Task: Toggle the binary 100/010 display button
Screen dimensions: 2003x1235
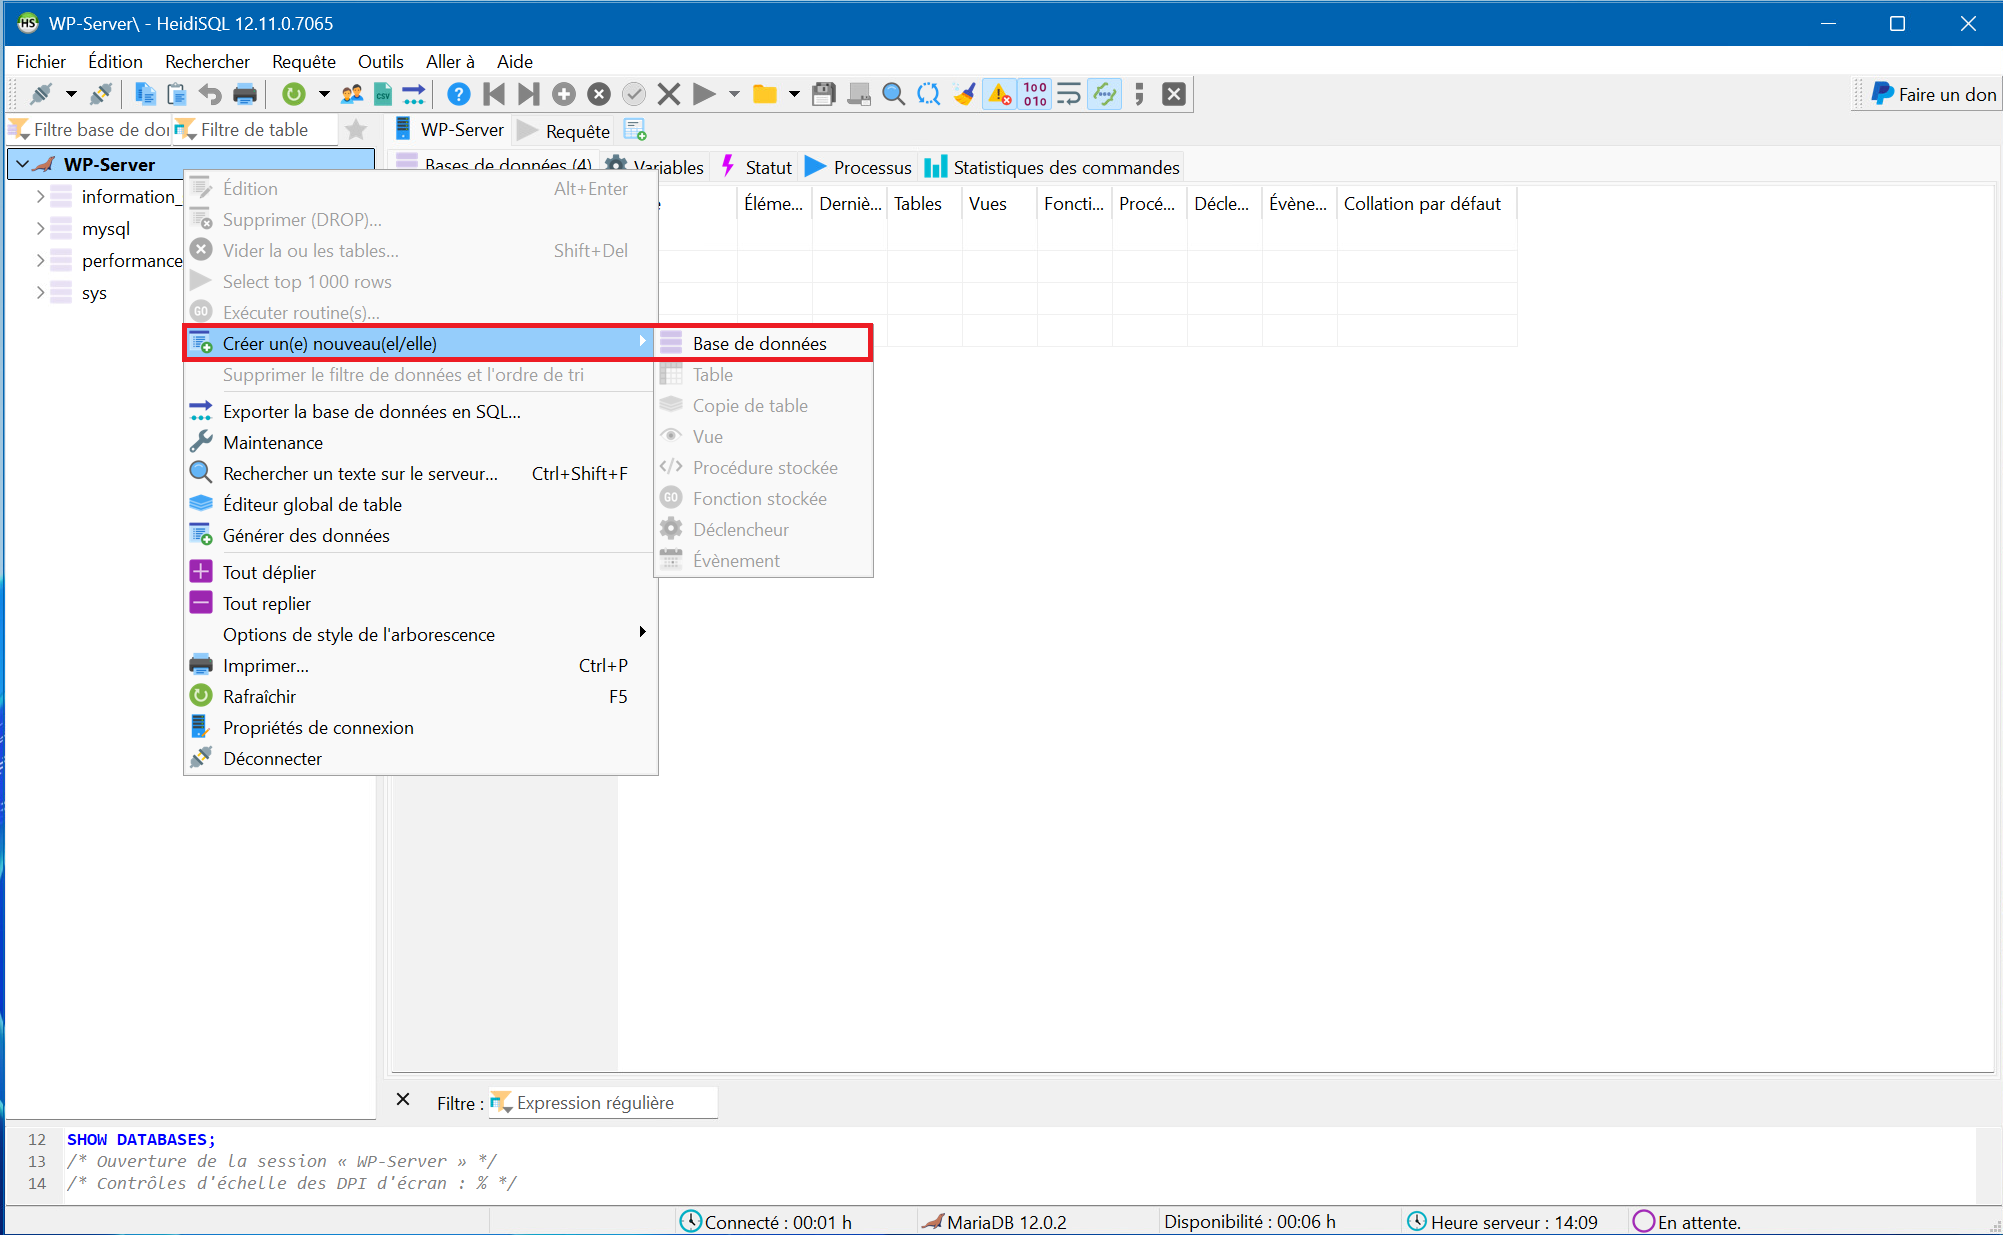Action: click(x=1035, y=94)
